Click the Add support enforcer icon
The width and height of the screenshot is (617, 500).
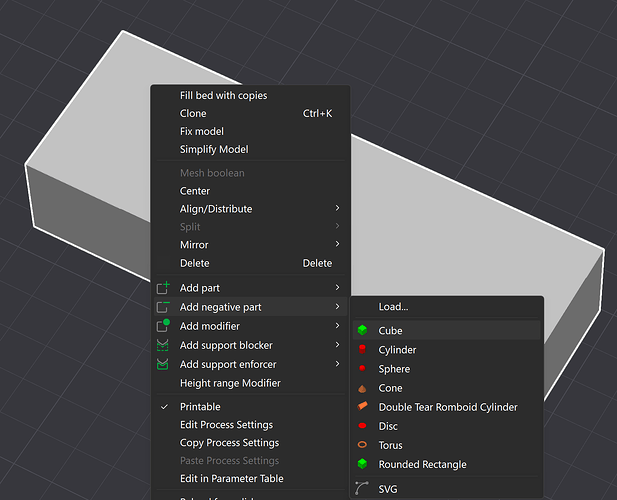[163, 364]
